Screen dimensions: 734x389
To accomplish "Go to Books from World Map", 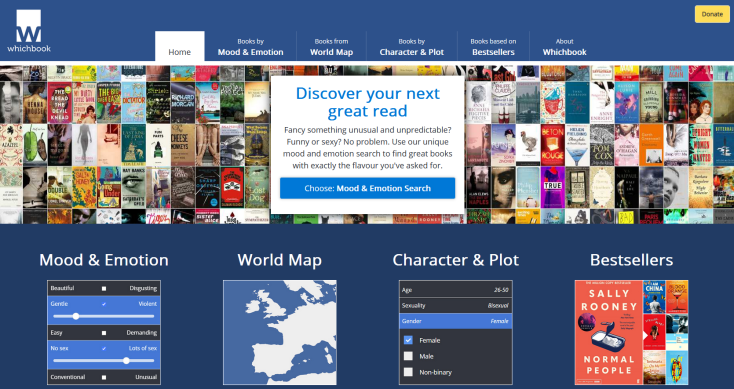I will click(x=331, y=47).
